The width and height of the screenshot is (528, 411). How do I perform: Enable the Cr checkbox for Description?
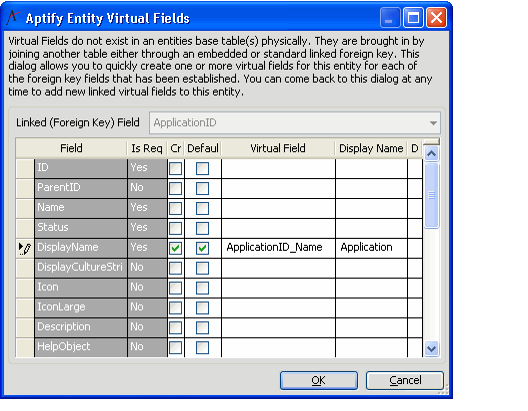pos(175,328)
